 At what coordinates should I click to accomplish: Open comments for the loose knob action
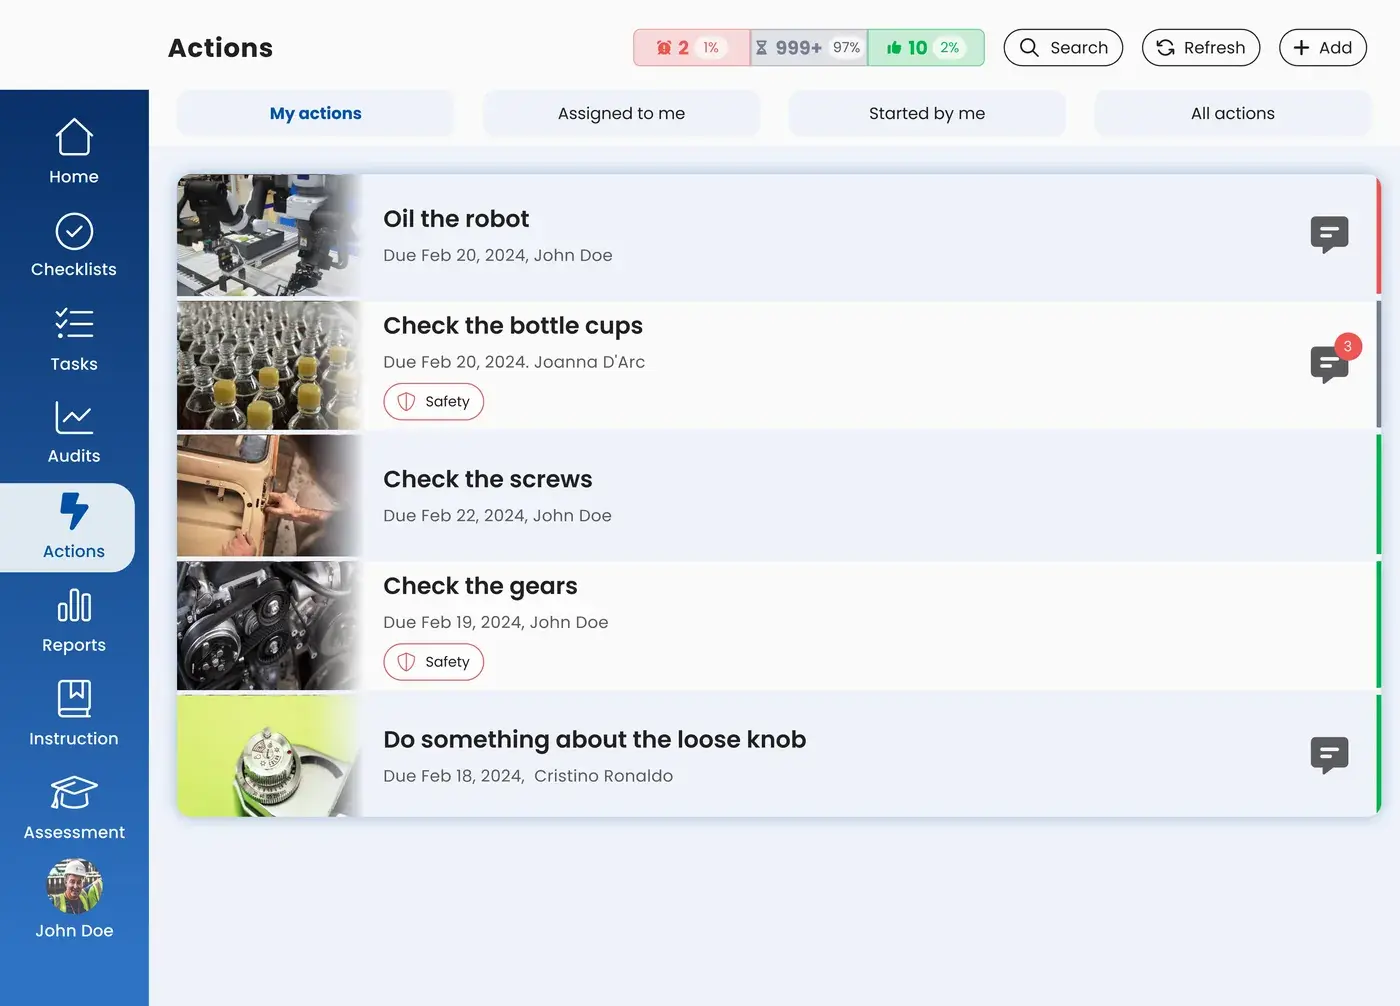click(x=1329, y=755)
